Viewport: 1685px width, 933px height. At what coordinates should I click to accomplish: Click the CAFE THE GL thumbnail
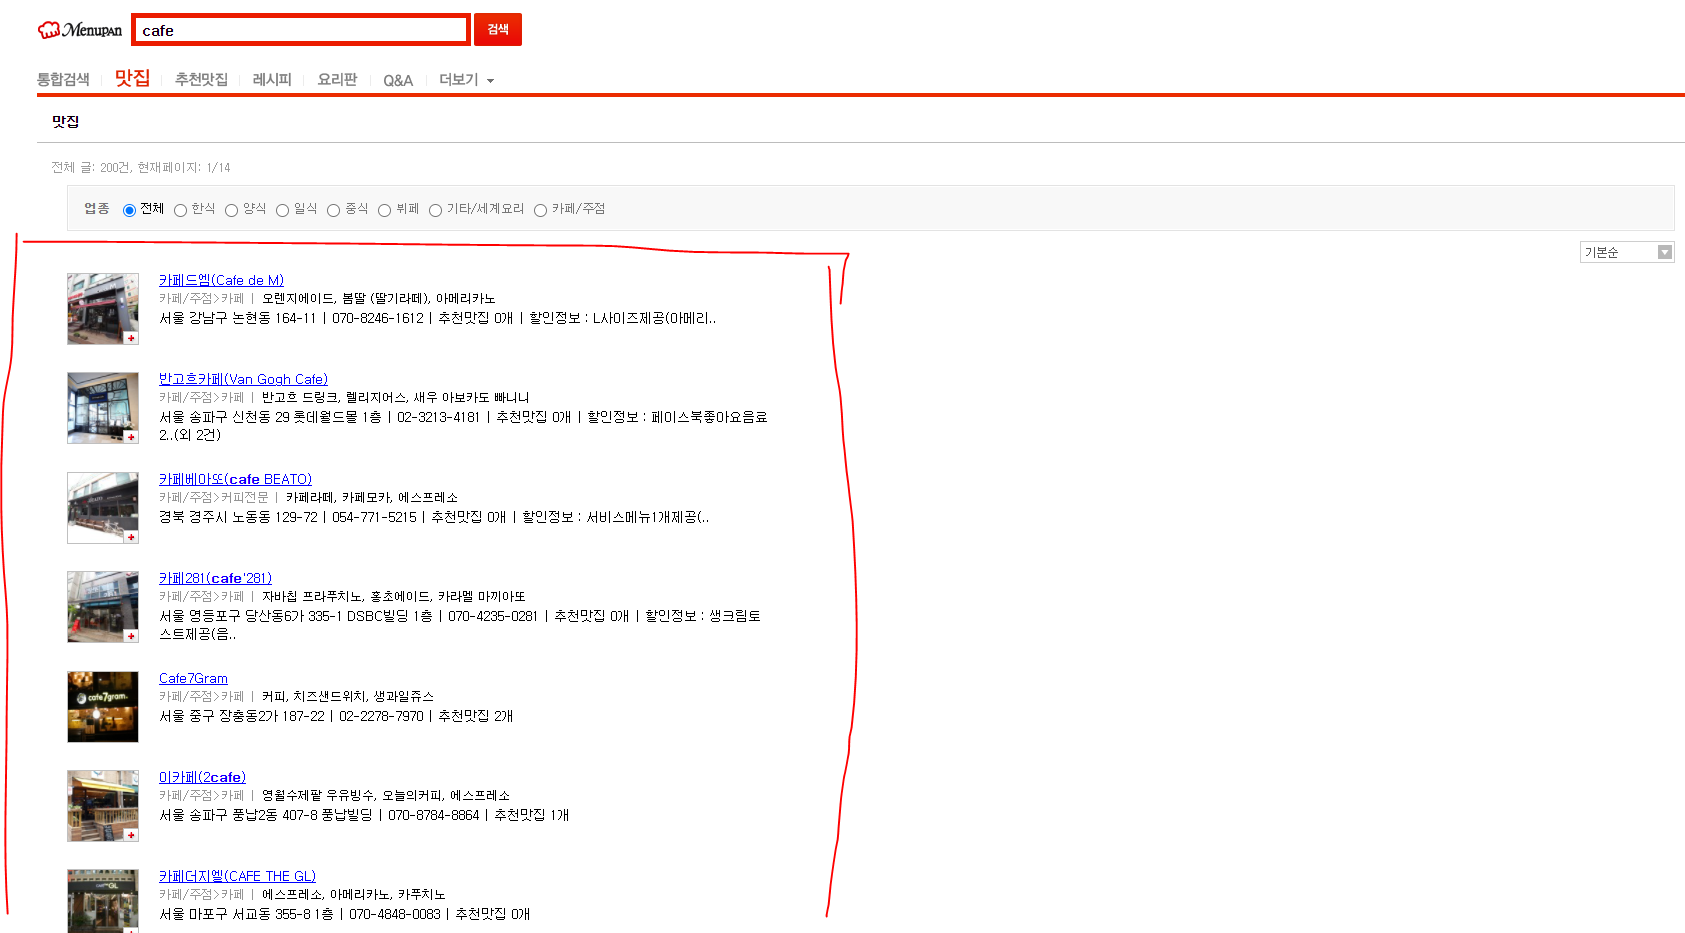coord(103,901)
